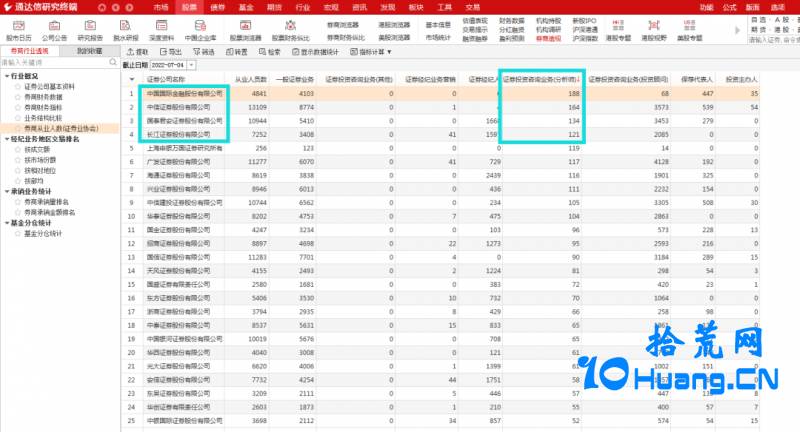800x432 pixels.
Task: Switch to the 债券 menu tab
Action: click(218, 7)
